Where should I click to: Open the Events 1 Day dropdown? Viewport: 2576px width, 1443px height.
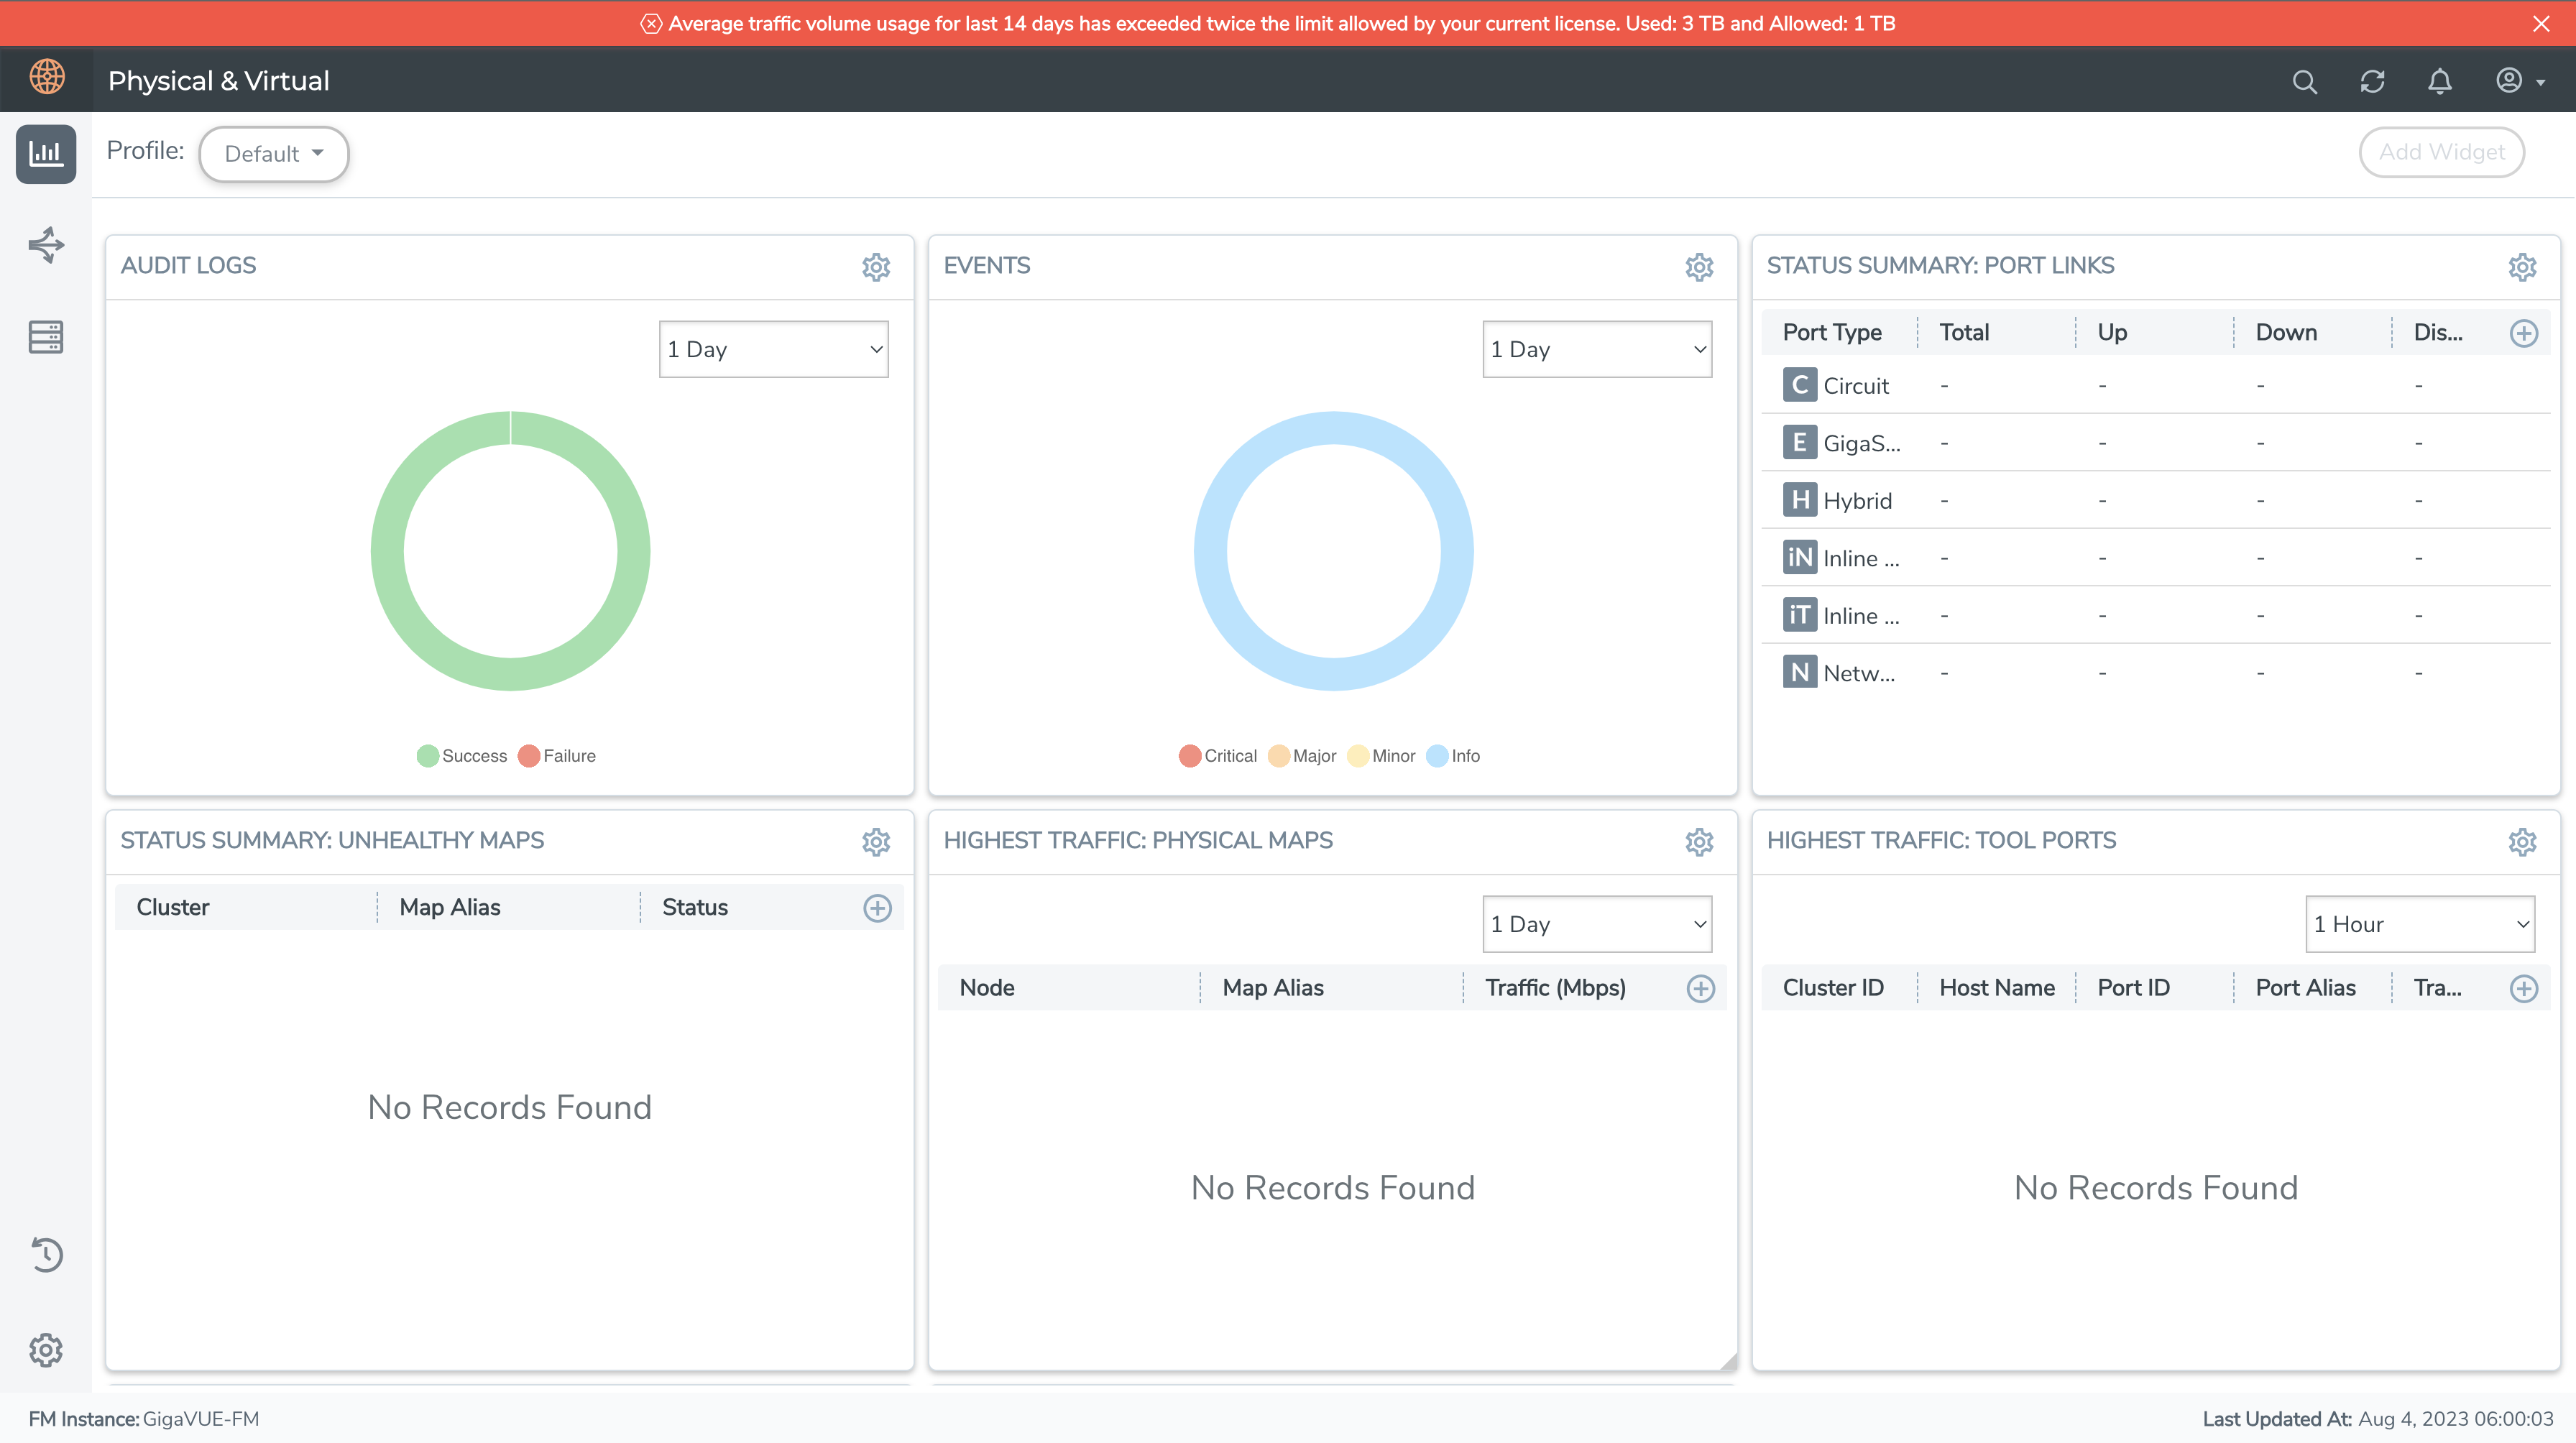pos(1597,349)
